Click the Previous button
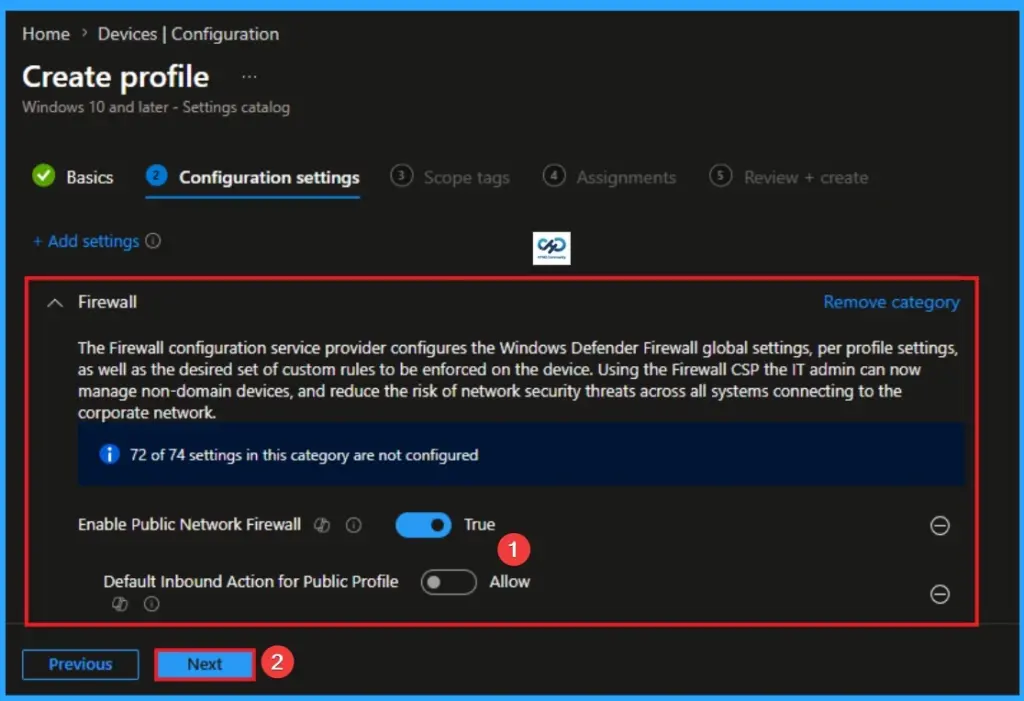 pyautogui.click(x=79, y=663)
